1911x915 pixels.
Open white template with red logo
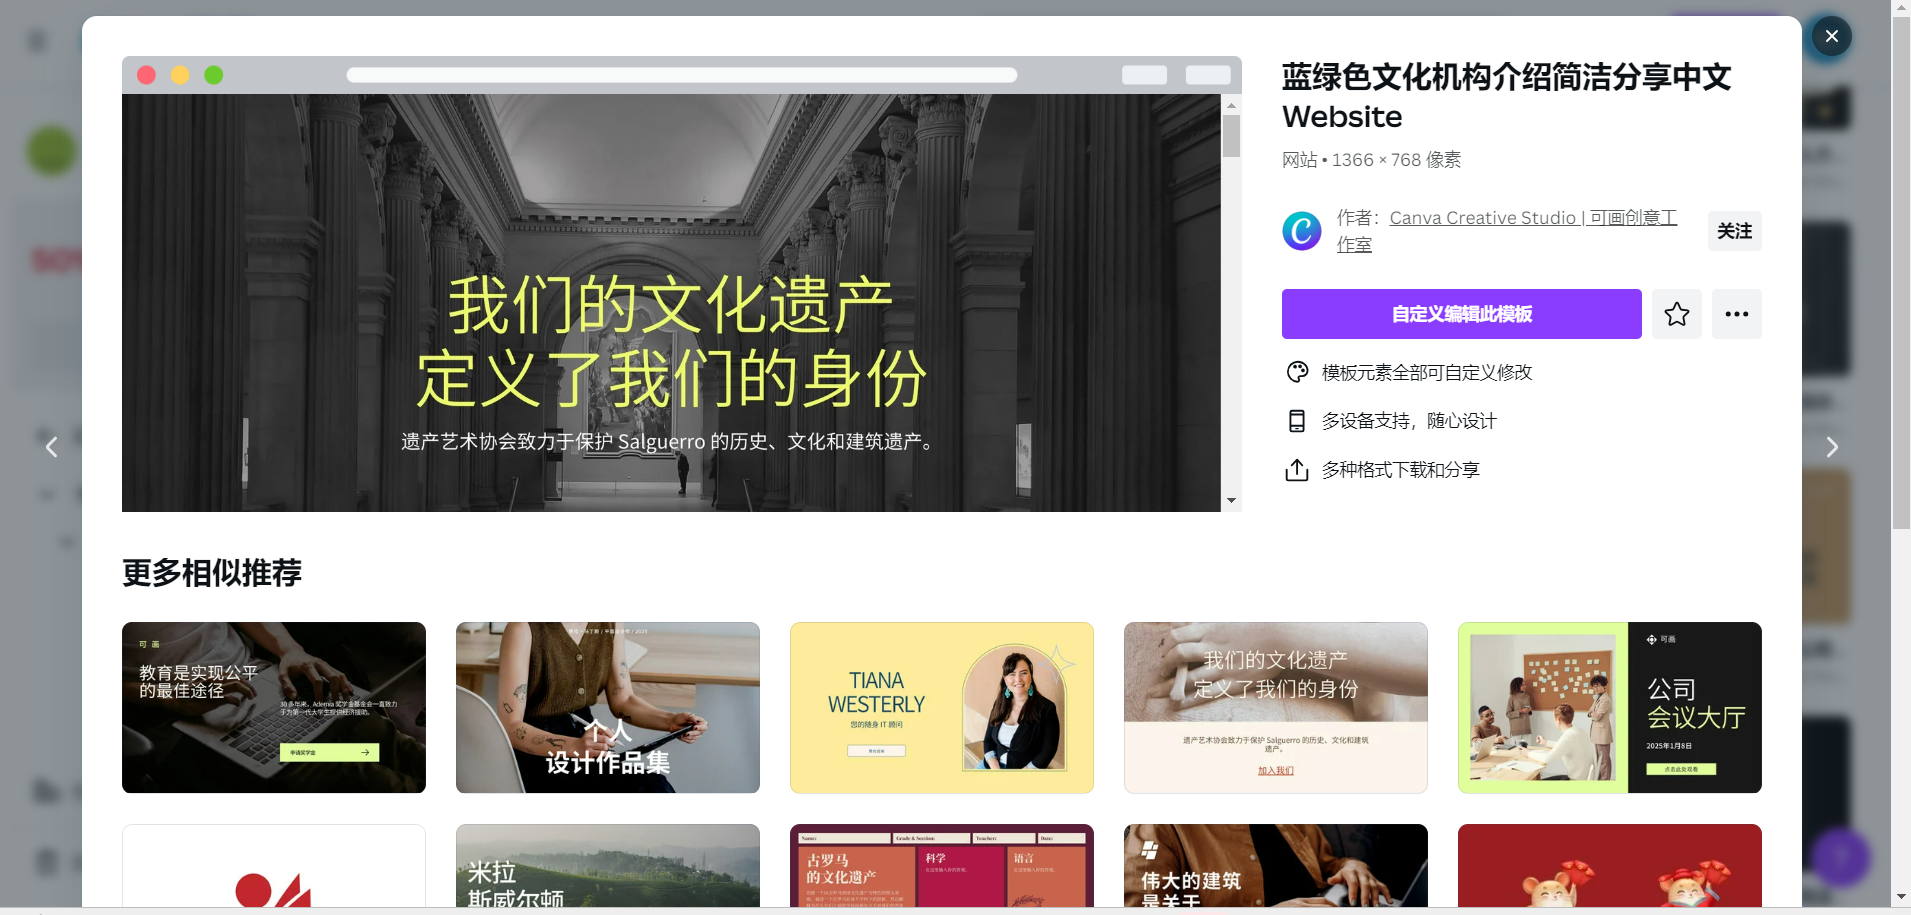(274, 866)
